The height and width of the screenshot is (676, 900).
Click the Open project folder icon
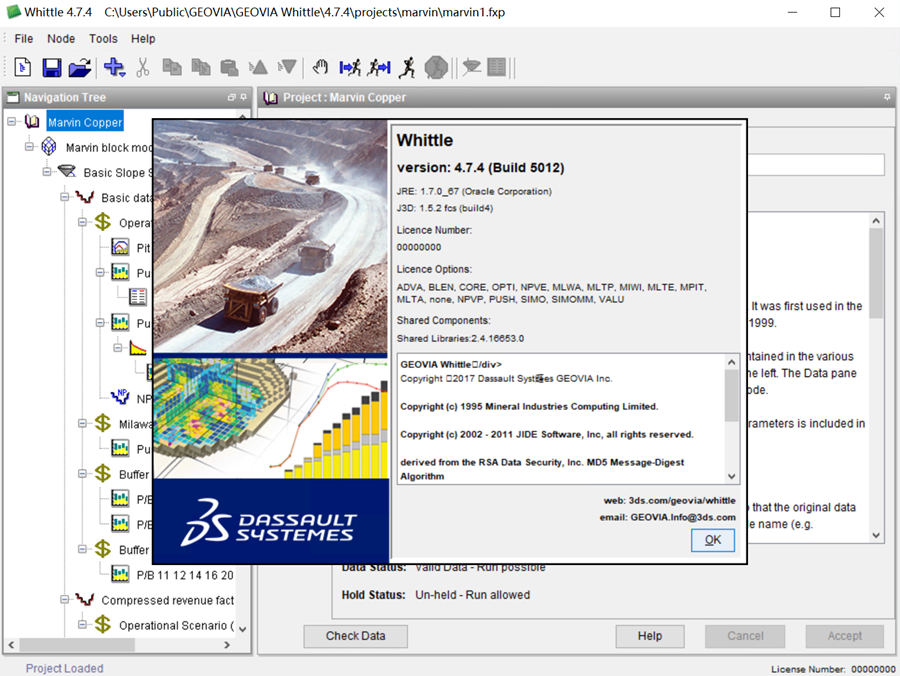tap(80, 68)
